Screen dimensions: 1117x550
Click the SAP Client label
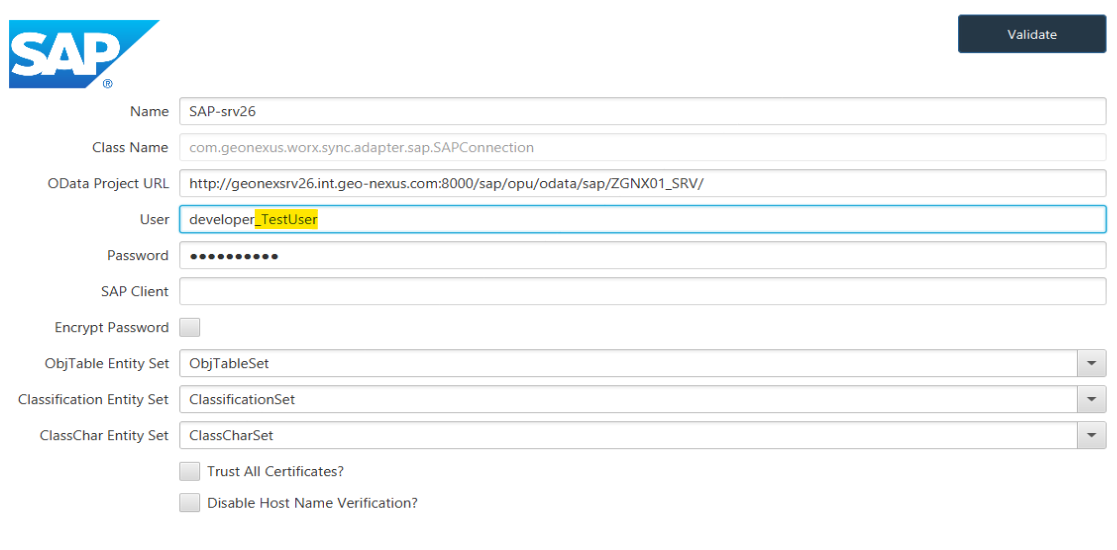(x=135, y=291)
